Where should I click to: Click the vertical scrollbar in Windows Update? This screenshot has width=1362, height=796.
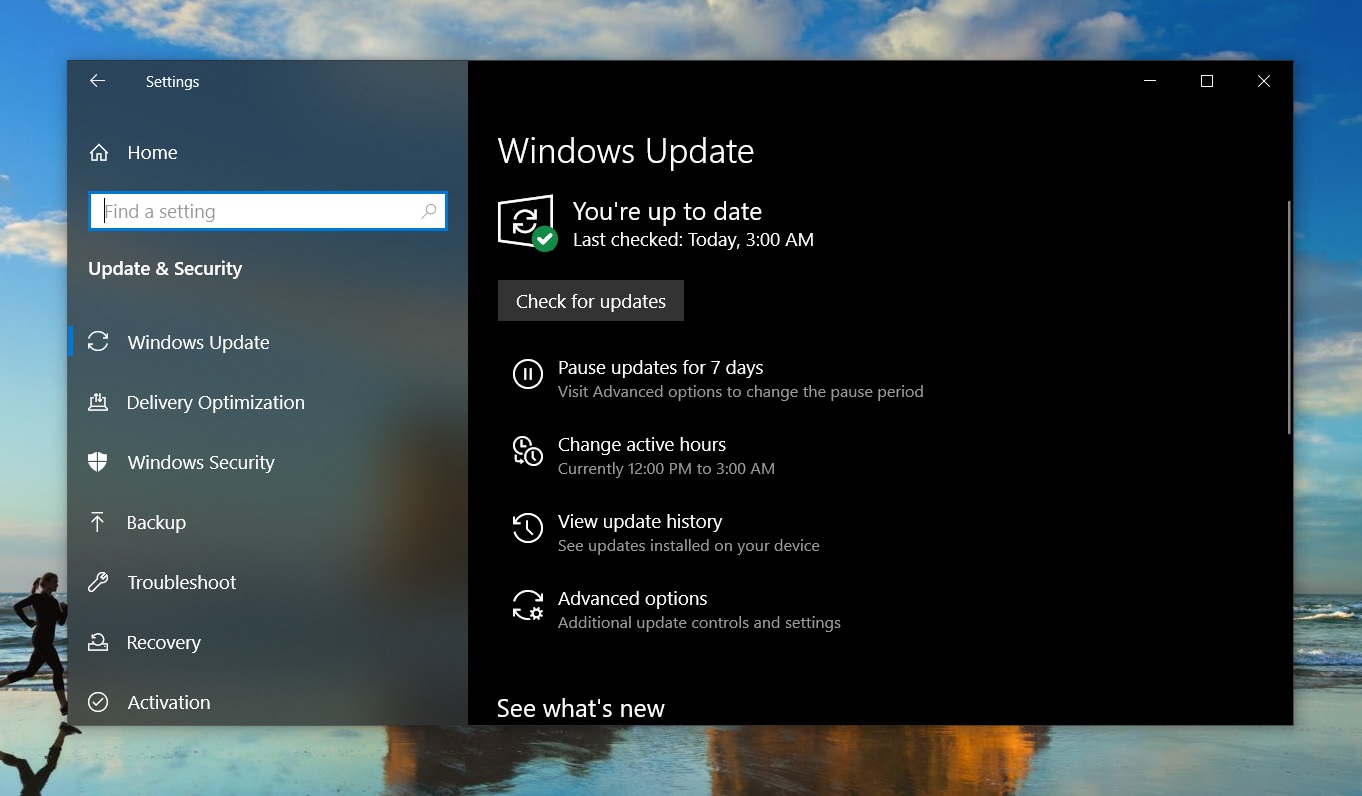click(x=1289, y=317)
